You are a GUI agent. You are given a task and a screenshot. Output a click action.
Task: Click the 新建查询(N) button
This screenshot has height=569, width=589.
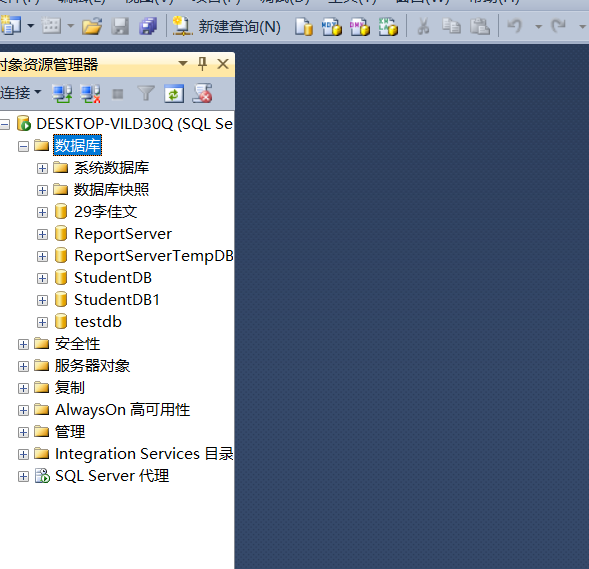click(227, 27)
